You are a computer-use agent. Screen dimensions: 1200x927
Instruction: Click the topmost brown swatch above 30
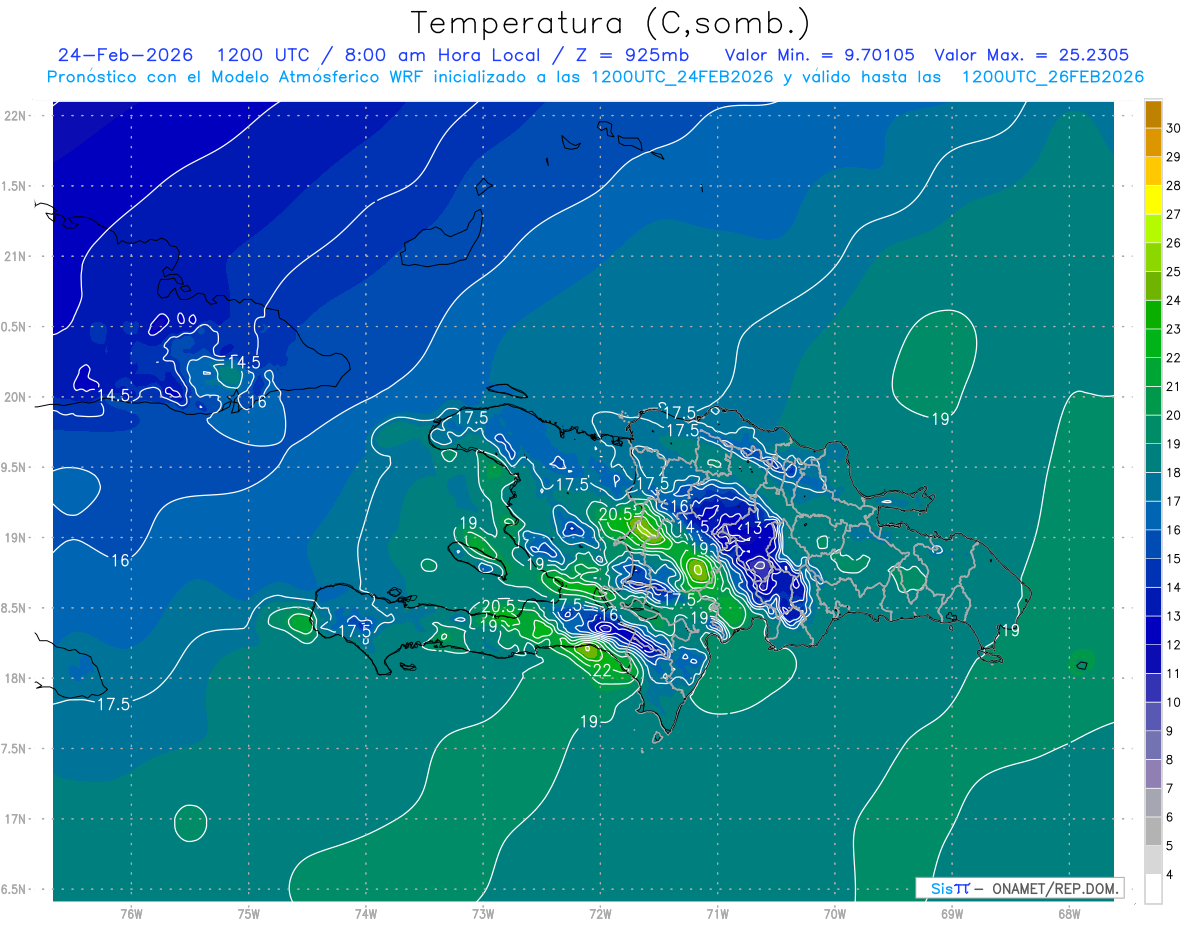1153,114
